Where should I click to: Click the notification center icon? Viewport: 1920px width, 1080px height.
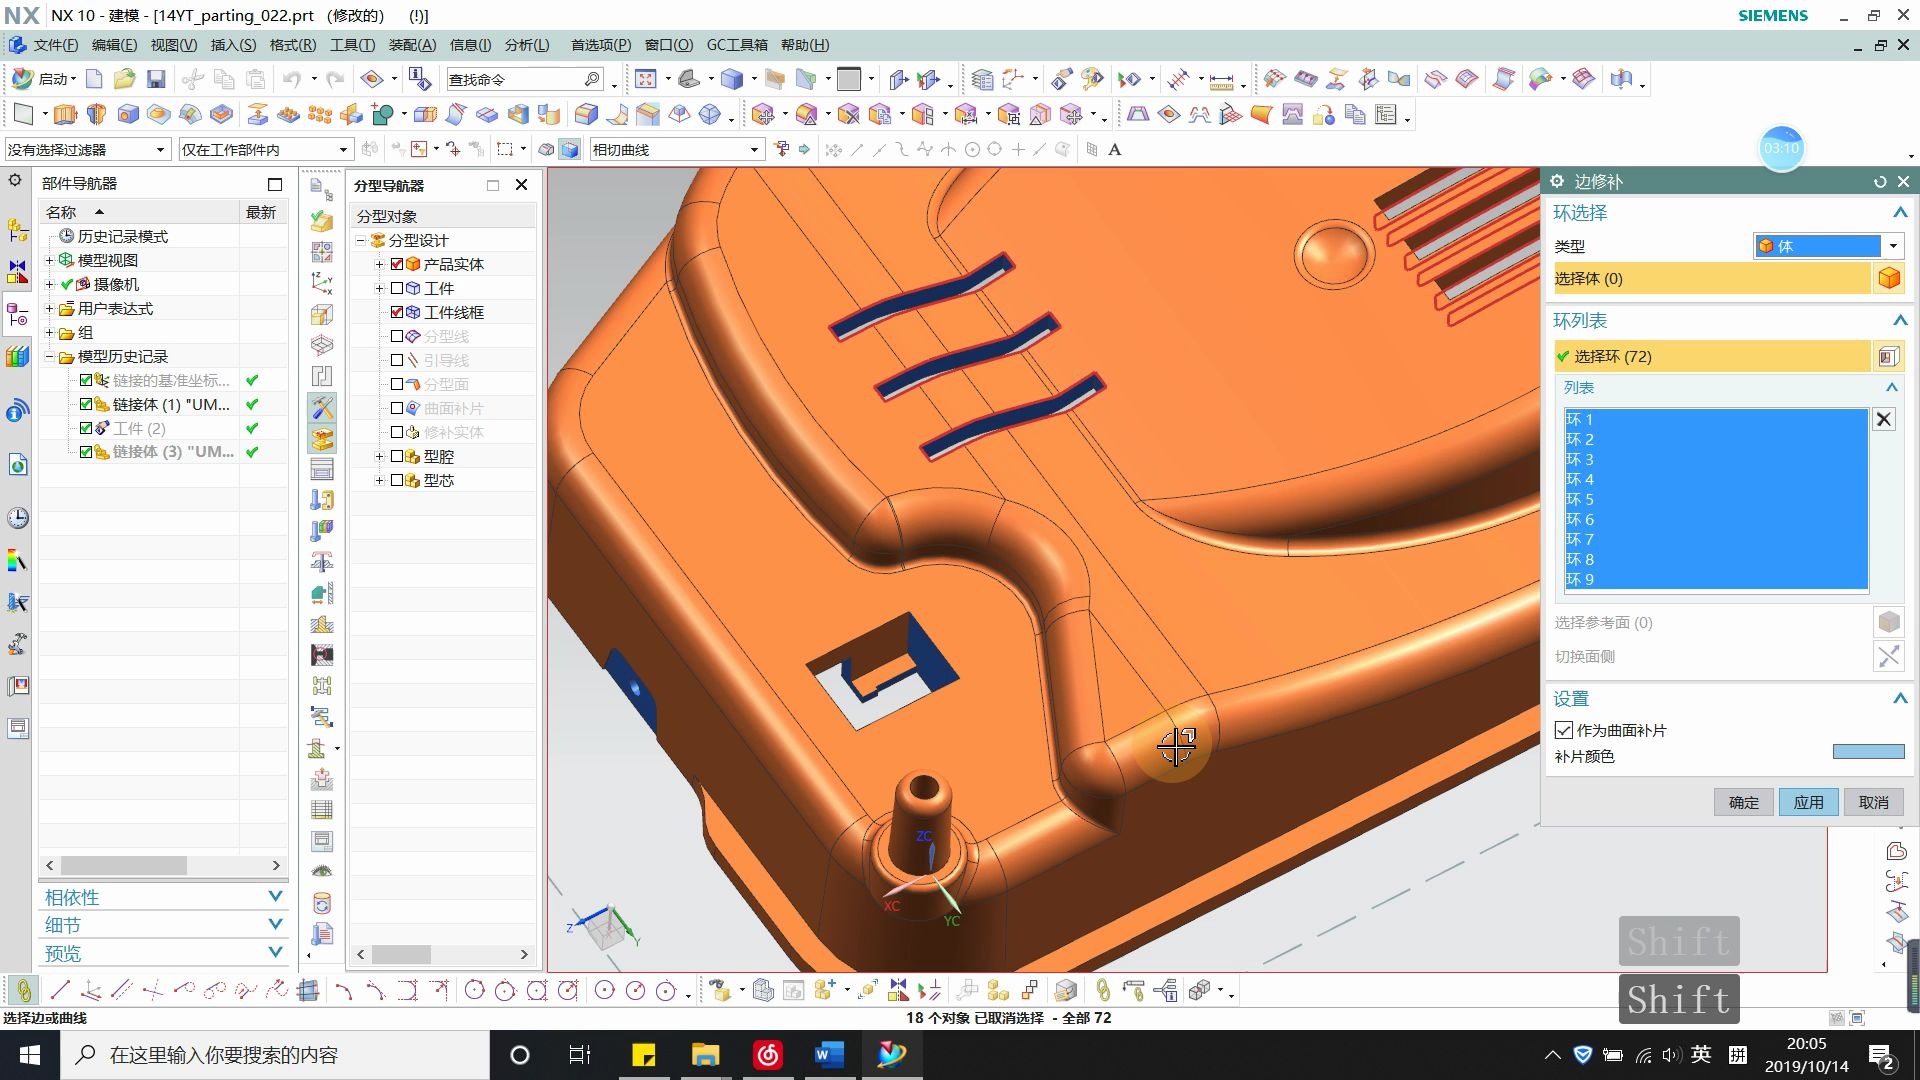pos(1881,1056)
